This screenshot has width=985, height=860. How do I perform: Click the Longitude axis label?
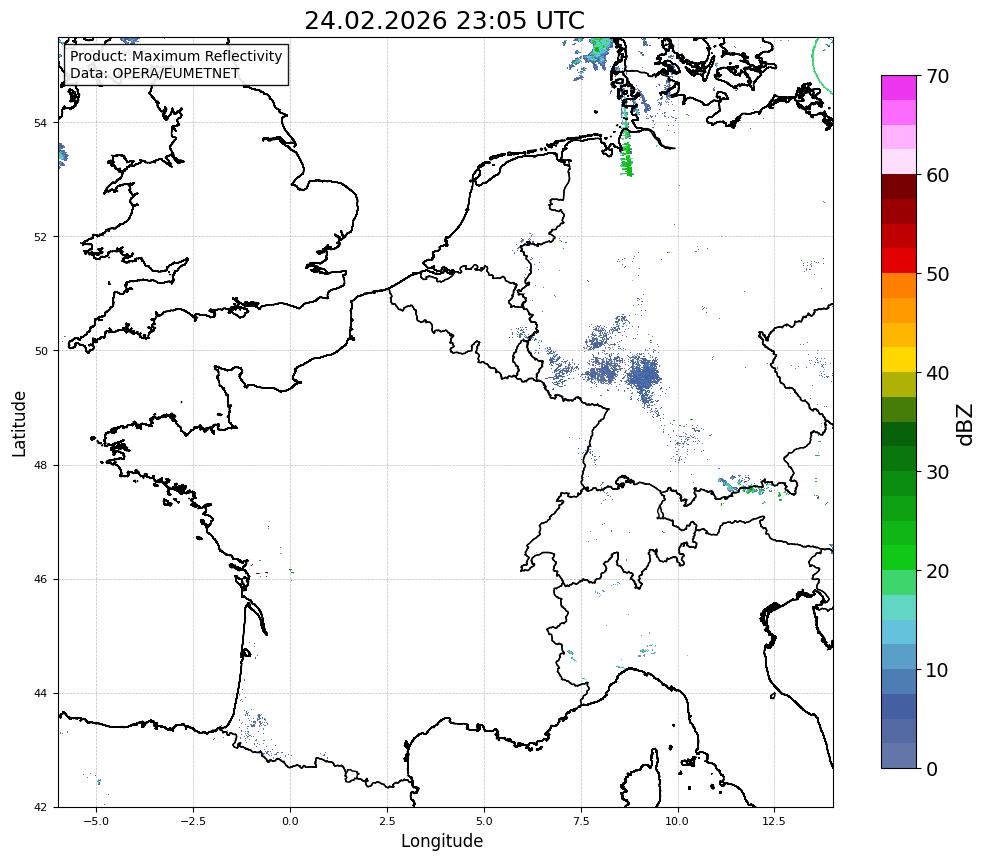pyautogui.click(x=442, y=841)
